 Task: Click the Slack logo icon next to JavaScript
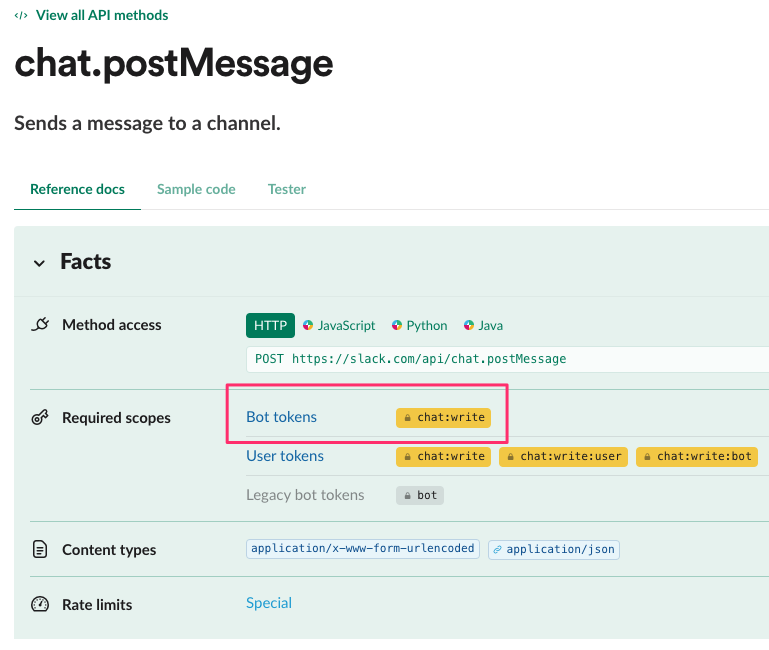tap(308, 325)
